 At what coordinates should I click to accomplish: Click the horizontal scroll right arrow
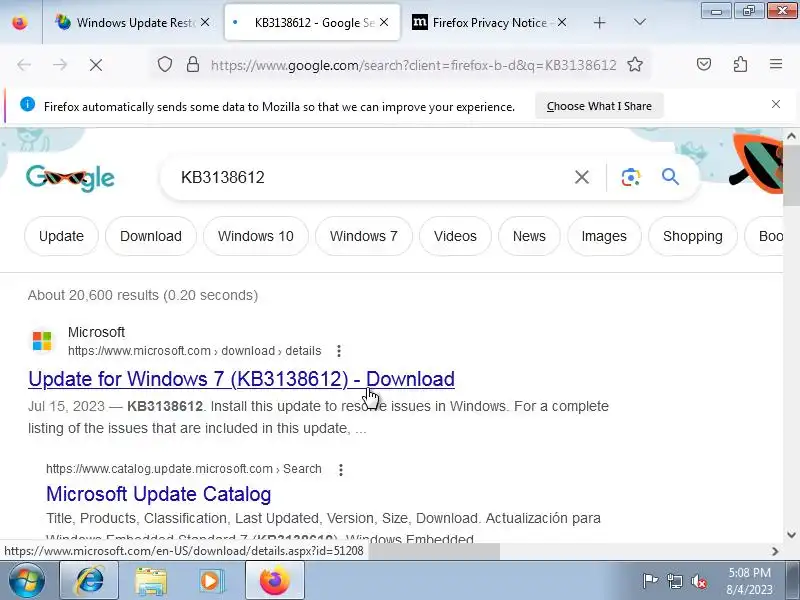(x=775, y=551)
